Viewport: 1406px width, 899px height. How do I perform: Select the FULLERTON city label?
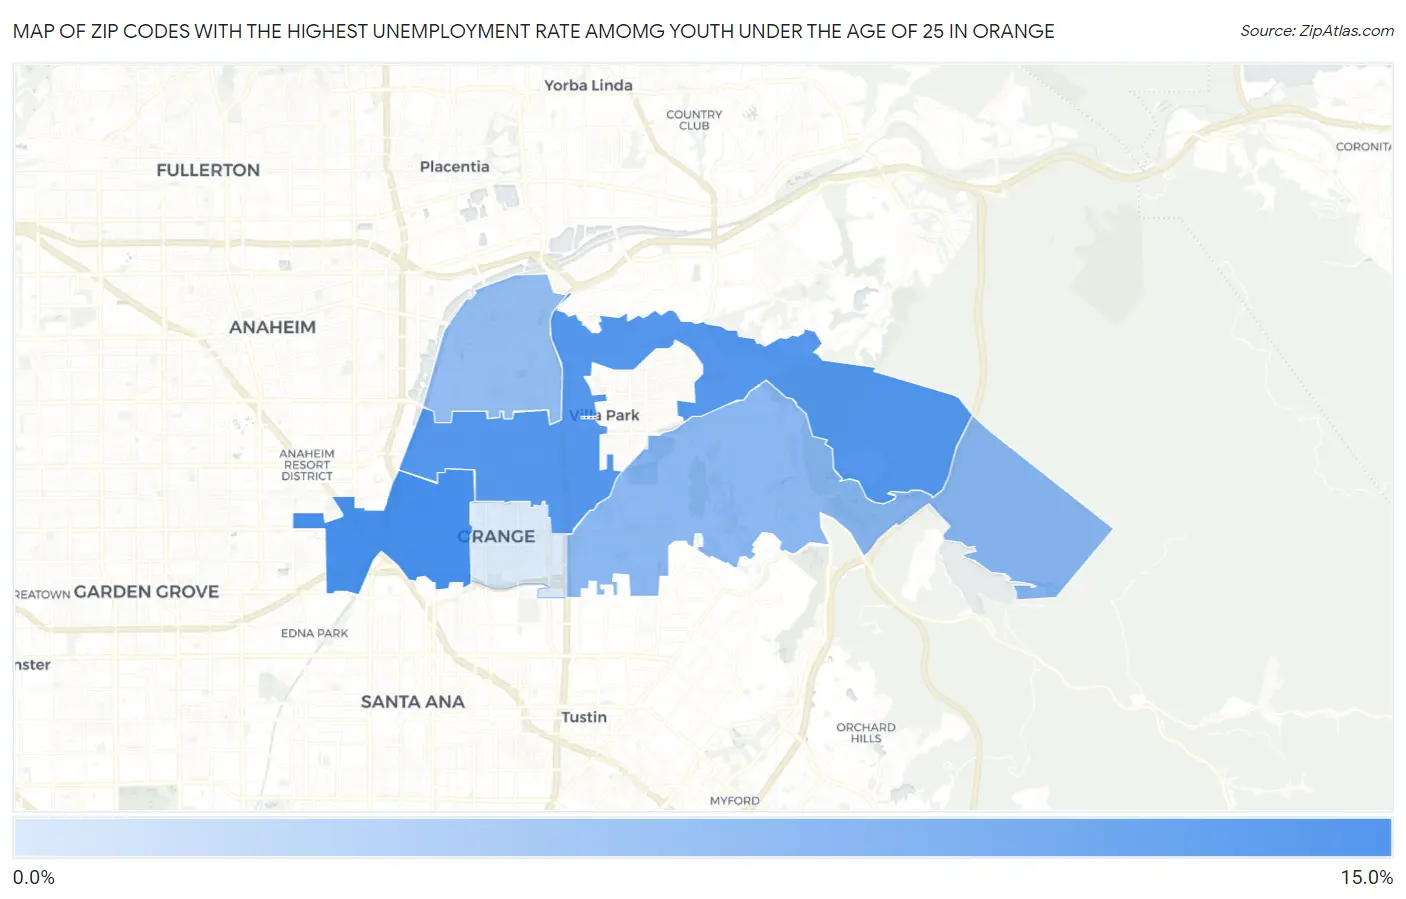208,170
